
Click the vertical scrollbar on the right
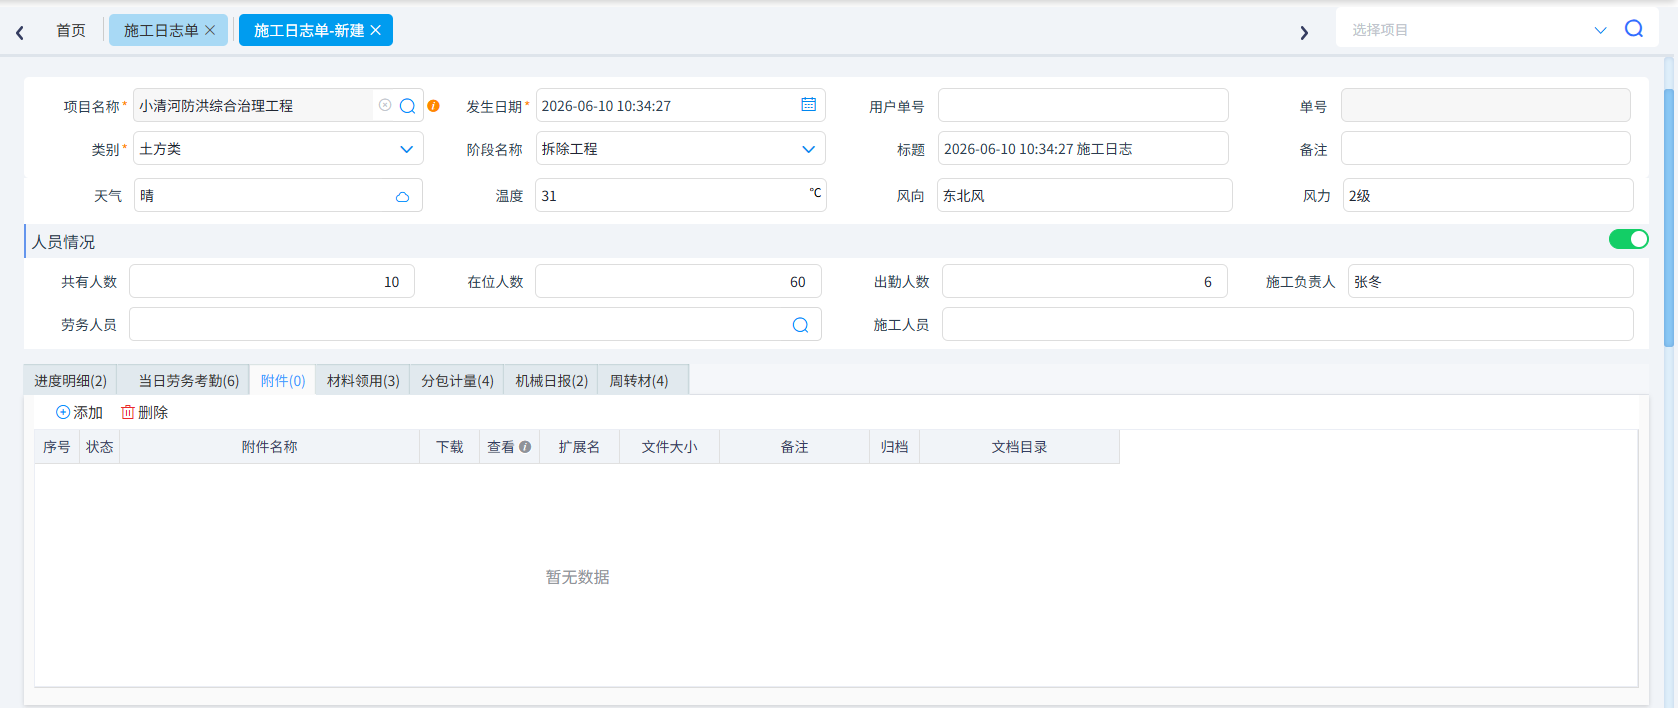click(1668, 218)
